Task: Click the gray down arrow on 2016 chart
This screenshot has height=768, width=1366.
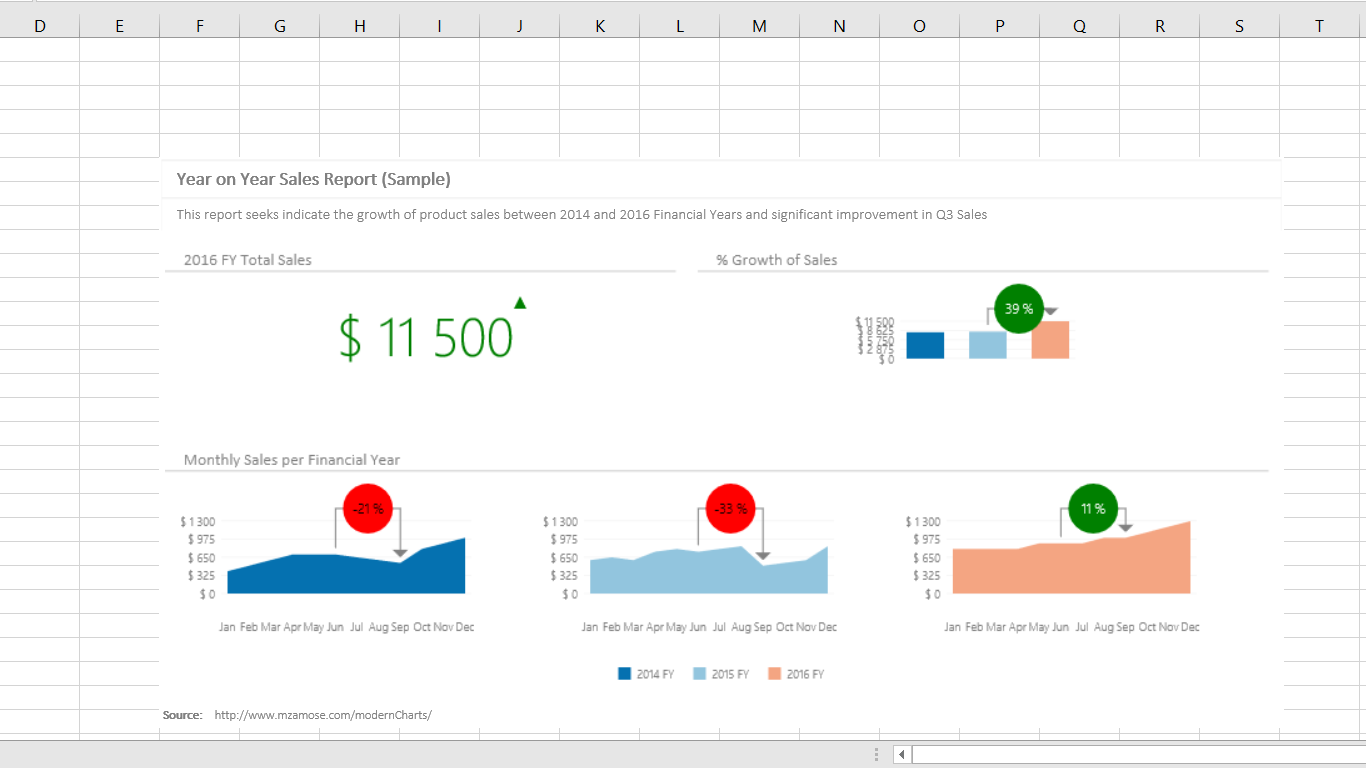Action: (1125, 528)
